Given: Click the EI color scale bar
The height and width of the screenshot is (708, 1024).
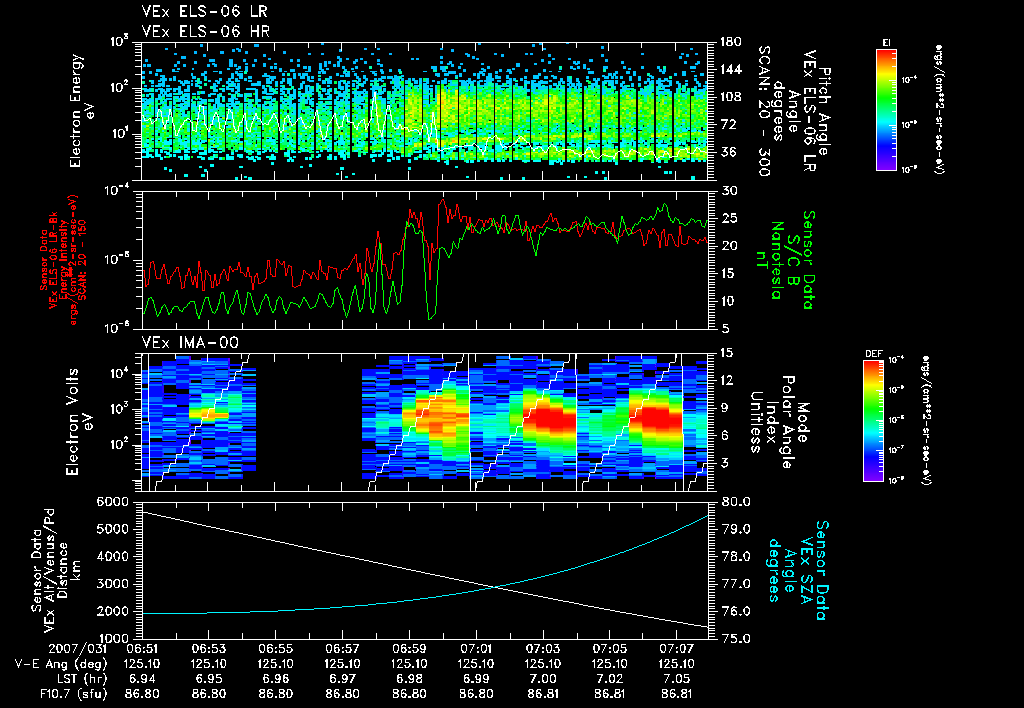Looking at the screenshot, I should pos(886,110).
